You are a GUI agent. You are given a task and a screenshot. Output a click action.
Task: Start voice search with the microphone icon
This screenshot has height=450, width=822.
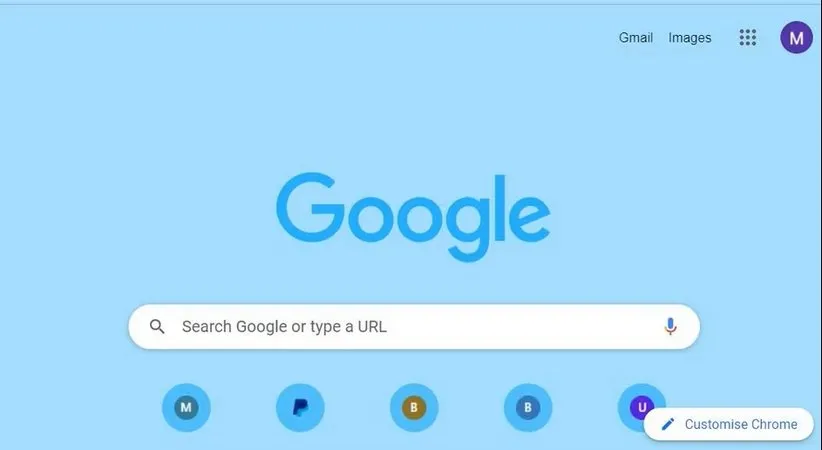click(670, 326)
